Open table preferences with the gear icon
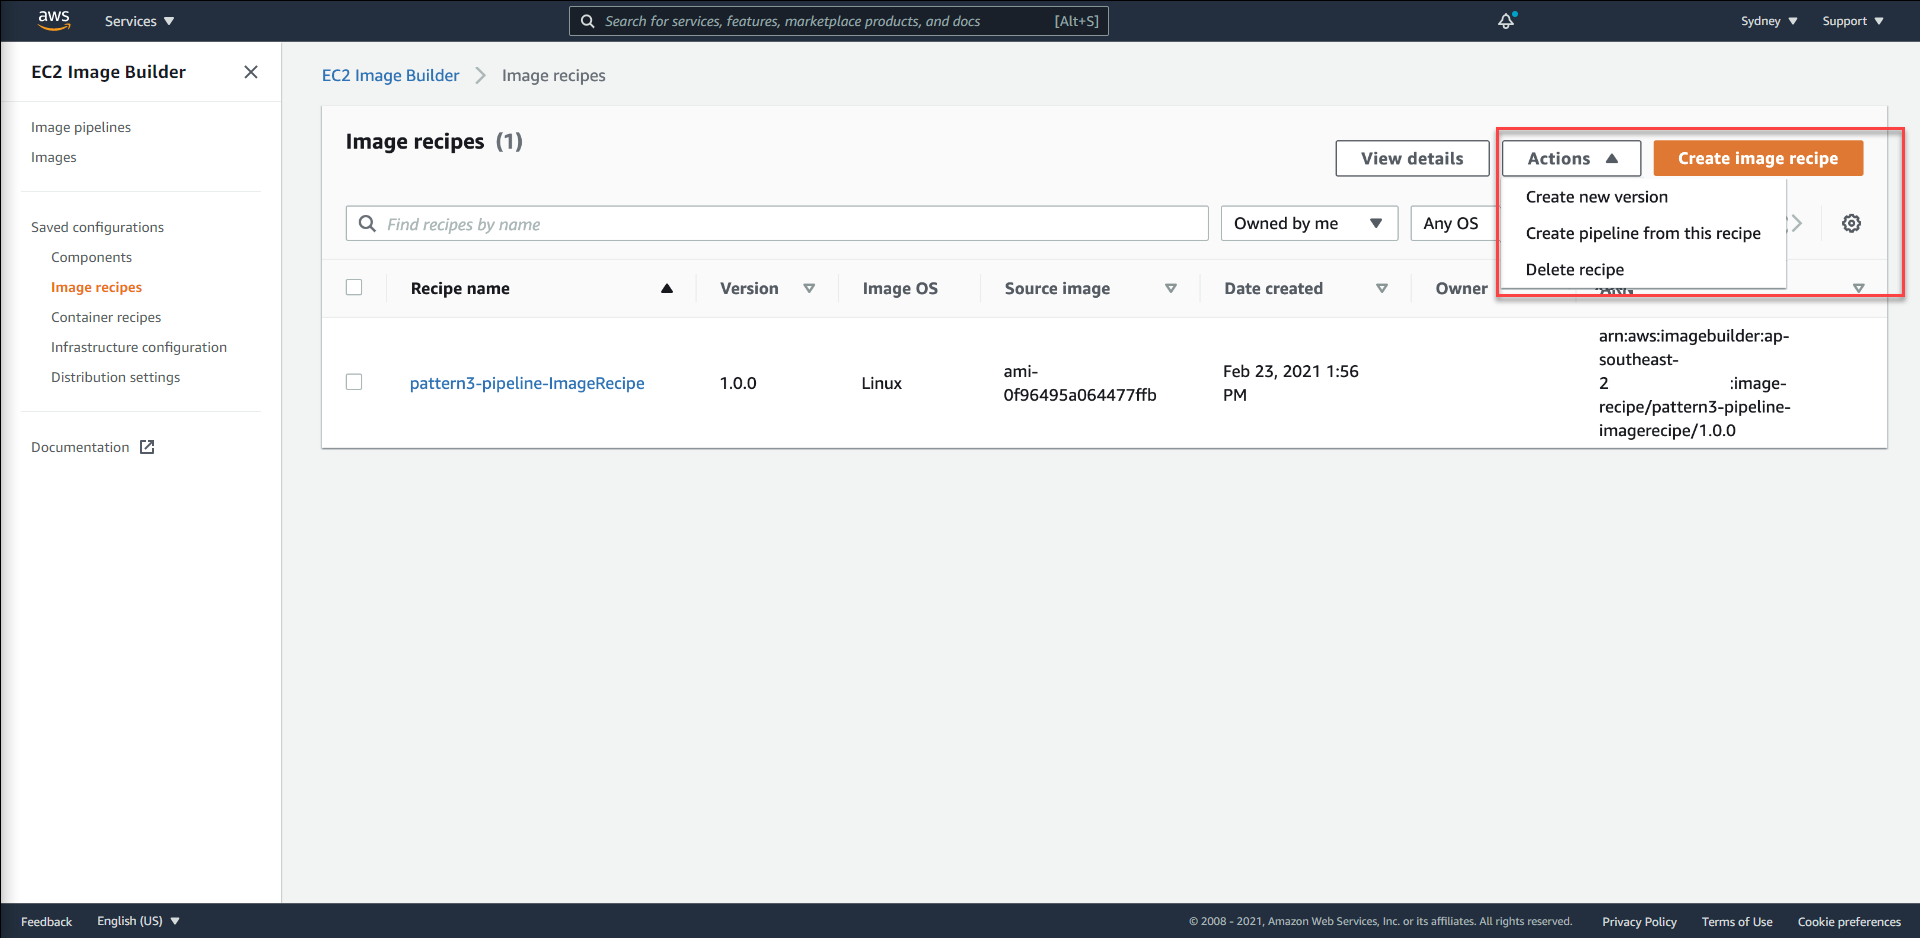The width and height of the screenshot is (1920, 938). tap(1852, 223)
